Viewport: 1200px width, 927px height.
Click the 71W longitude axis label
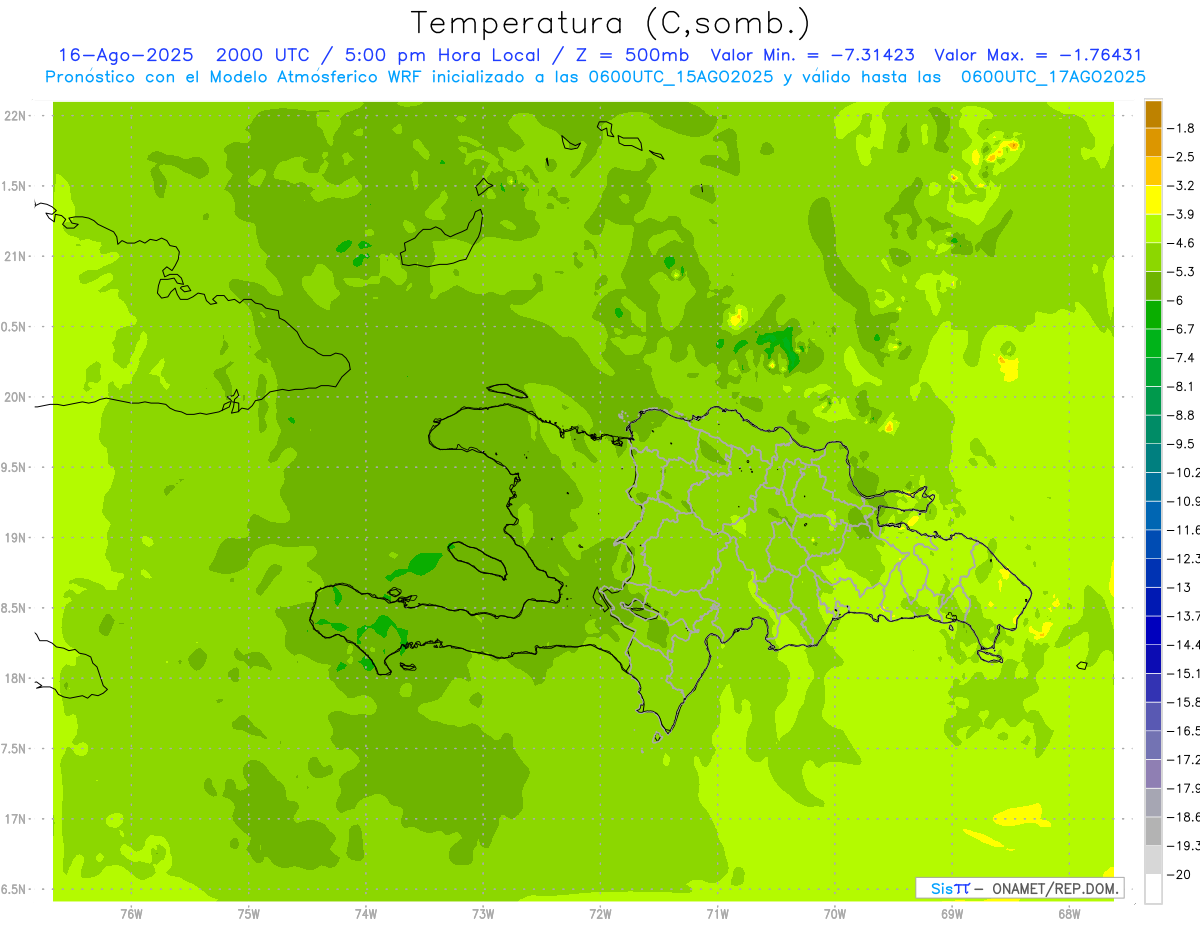[717, 913]
